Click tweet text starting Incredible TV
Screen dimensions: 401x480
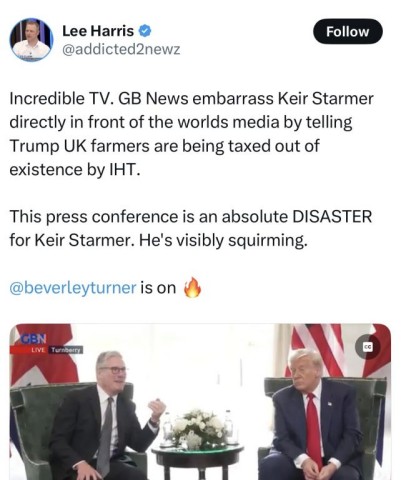click(x=192, y=134)
